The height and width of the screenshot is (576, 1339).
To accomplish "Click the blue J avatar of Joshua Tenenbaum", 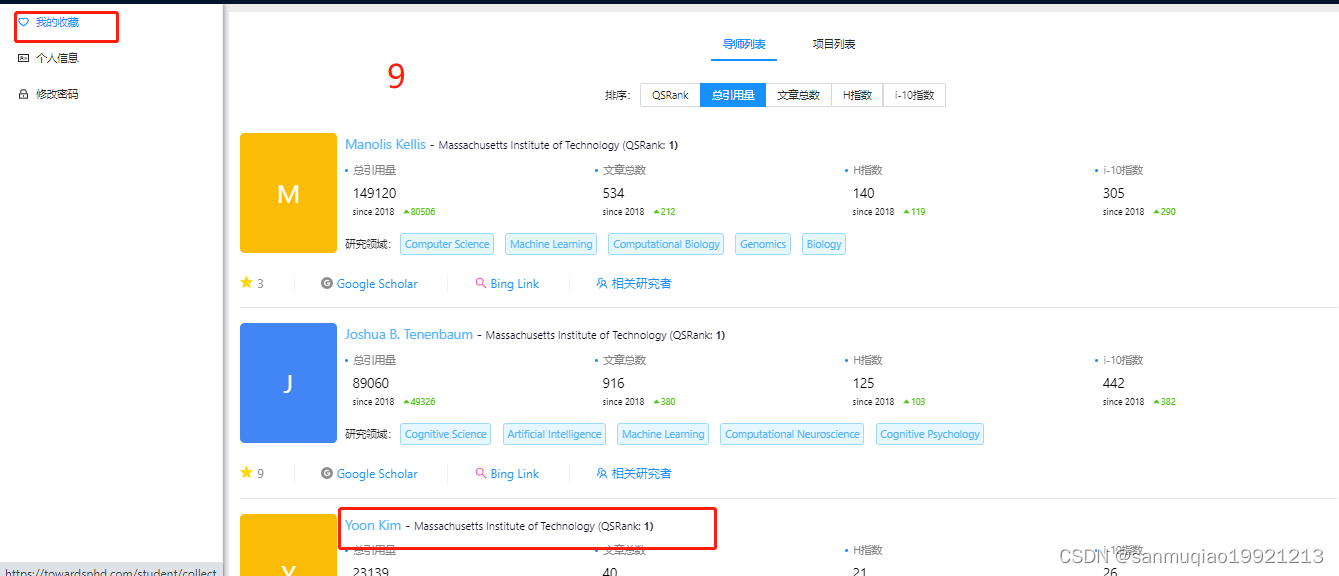I will tap(288, 383).
